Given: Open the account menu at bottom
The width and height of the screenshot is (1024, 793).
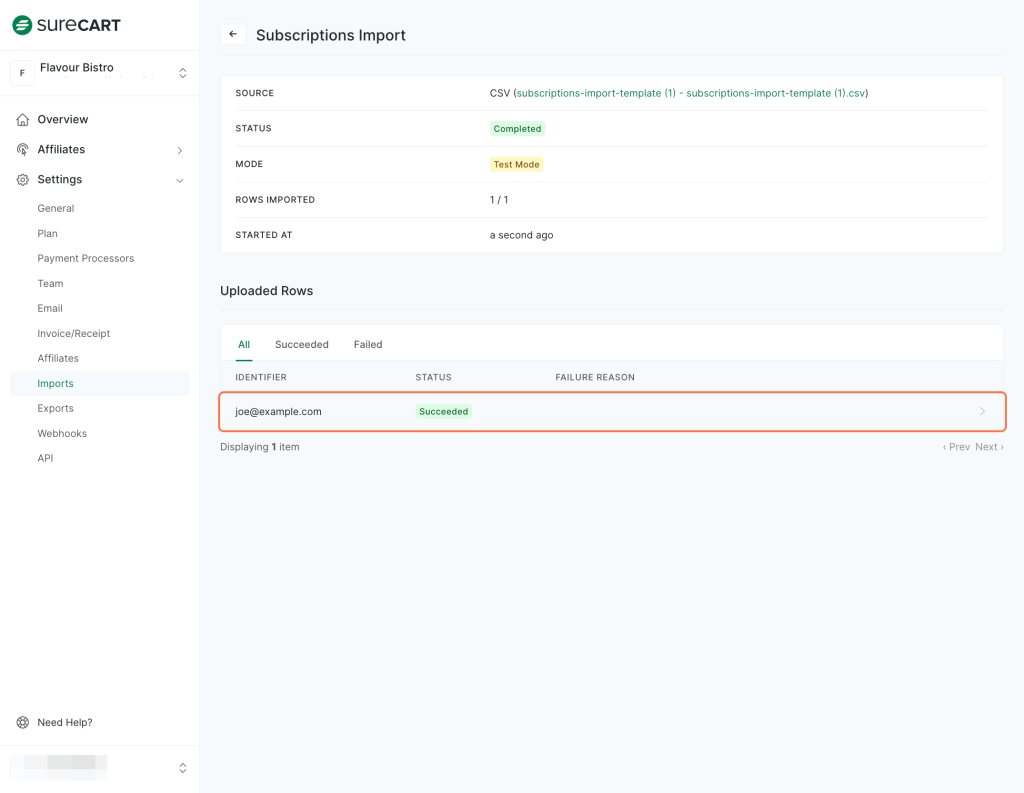Looking at the screenshot, I should [x=182, y=768].
